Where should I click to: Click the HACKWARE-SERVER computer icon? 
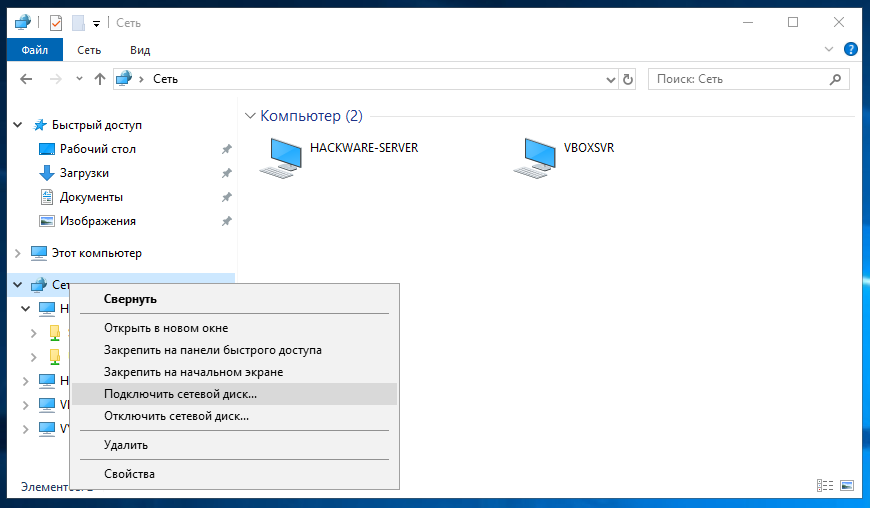280,156
